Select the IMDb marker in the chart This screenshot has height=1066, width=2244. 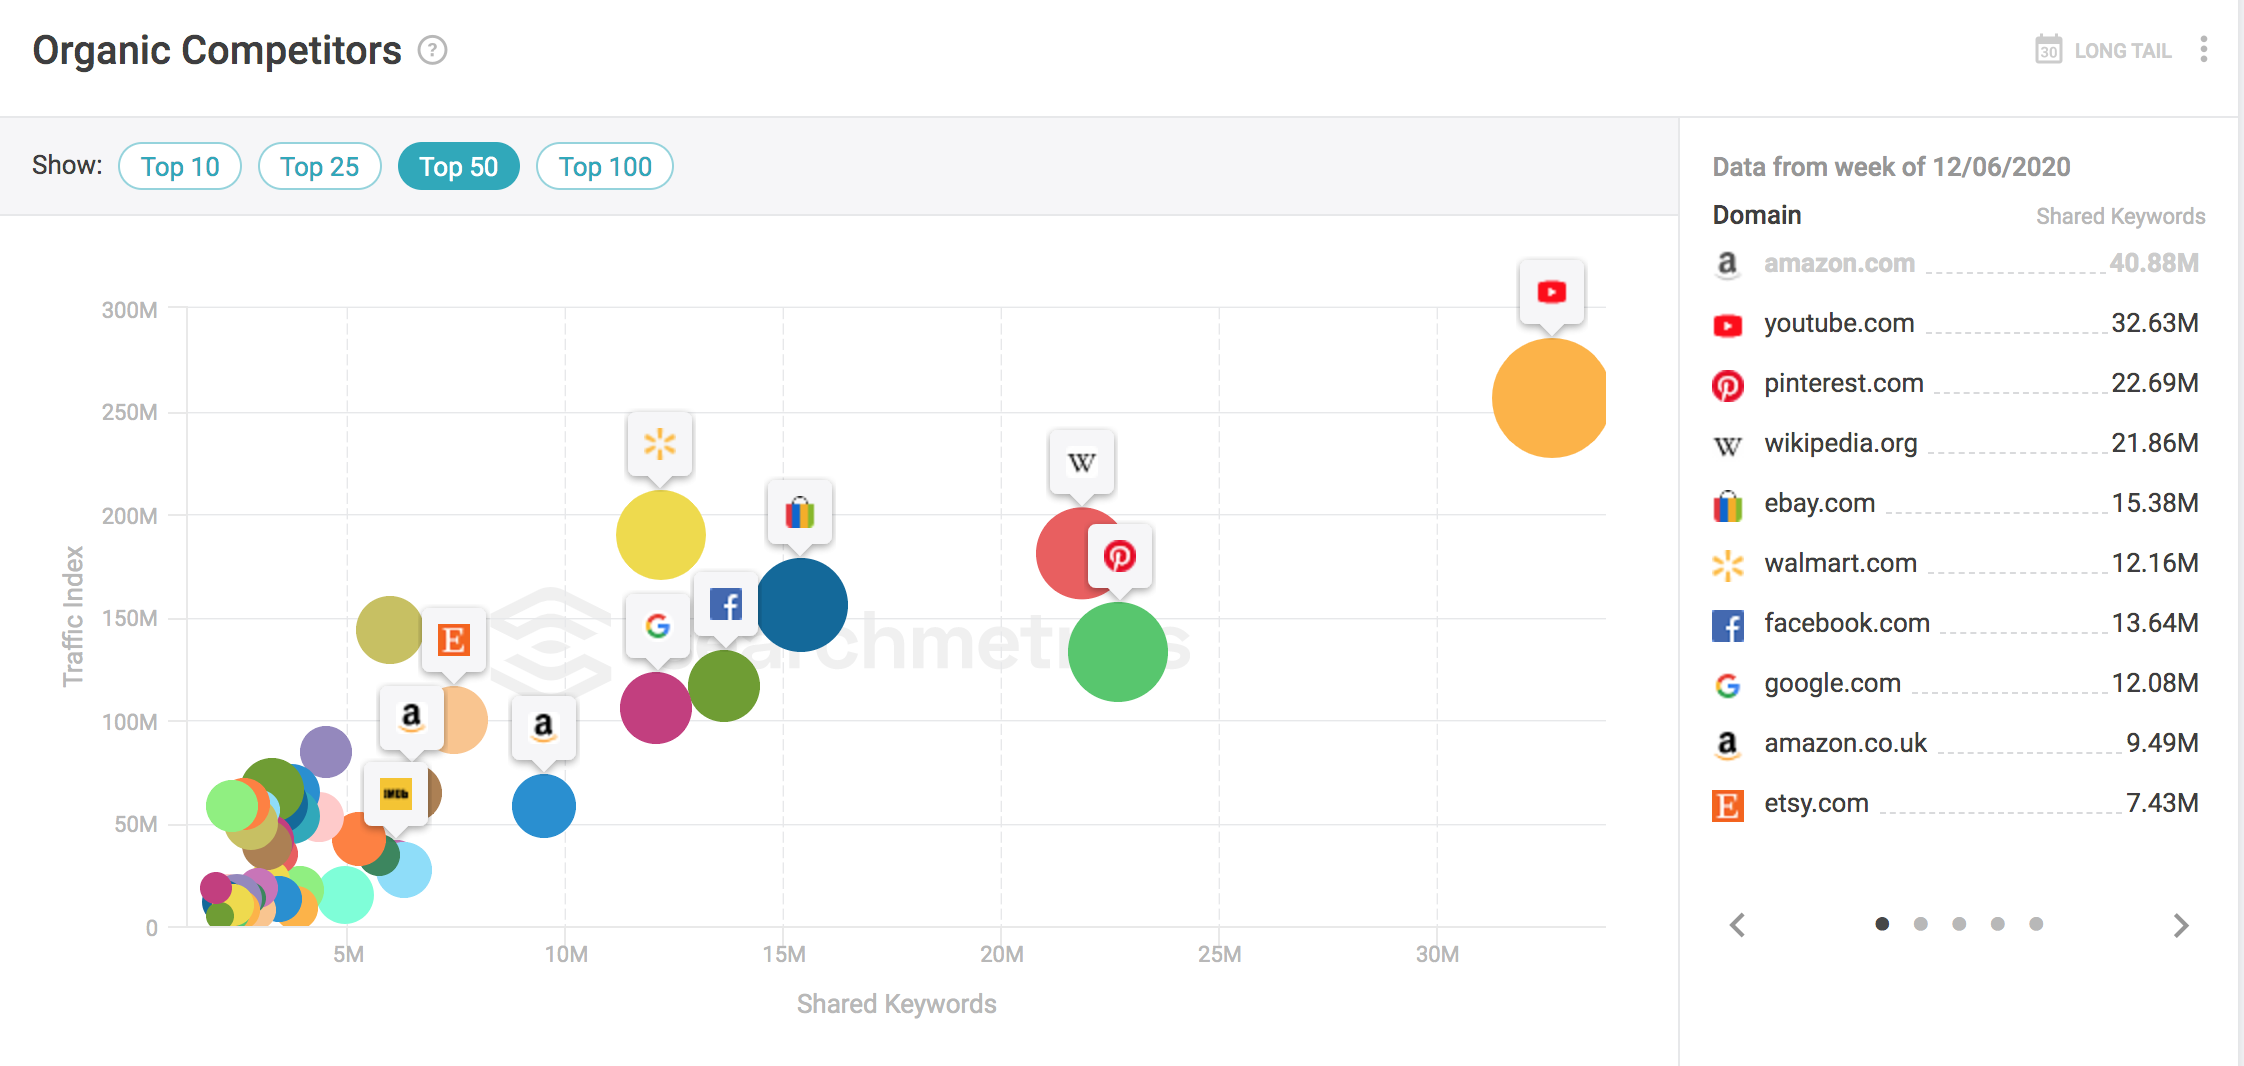(395, 794)
